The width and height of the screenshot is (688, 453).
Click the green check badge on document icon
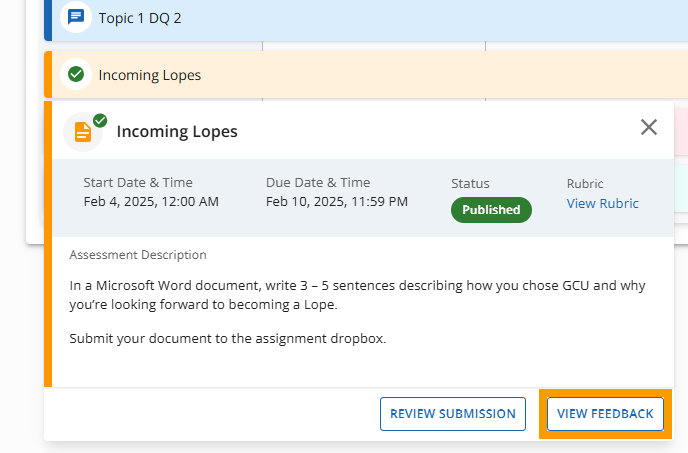[100, 120]
